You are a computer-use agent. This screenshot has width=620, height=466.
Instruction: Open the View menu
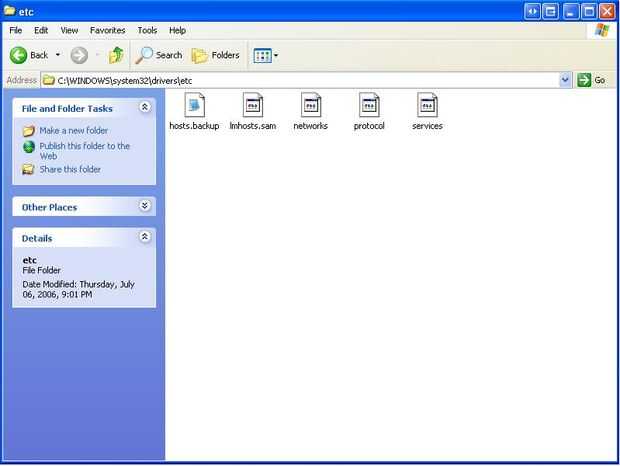pos(69,30)
